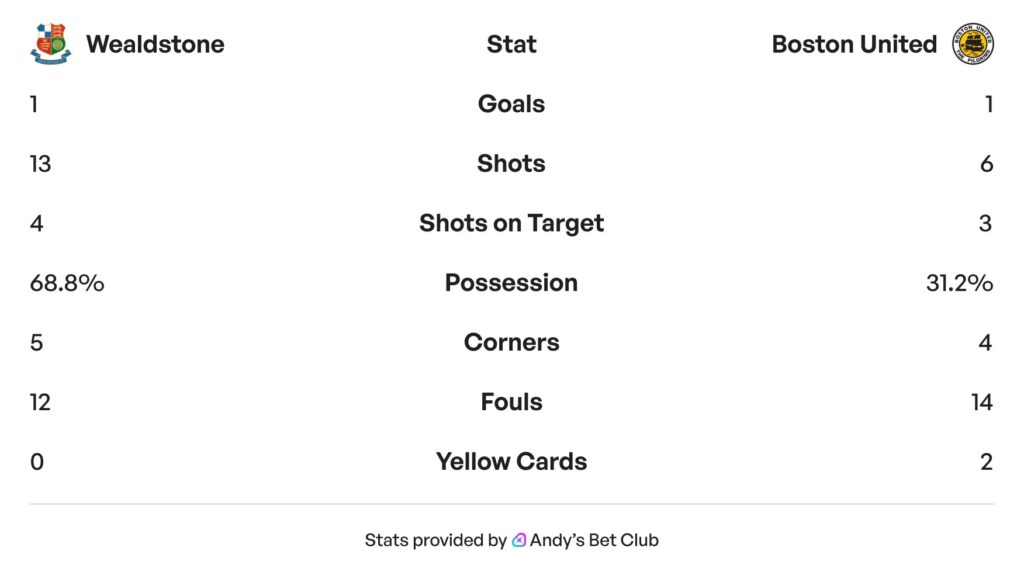The image size is (1024, 575).
Task: Click Wealdstone's 68.8% possession value
Action: 67,283
